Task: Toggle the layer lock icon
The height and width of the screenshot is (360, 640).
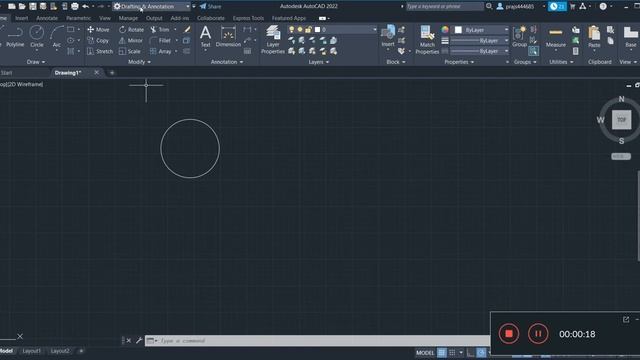Action: point(308,29)
